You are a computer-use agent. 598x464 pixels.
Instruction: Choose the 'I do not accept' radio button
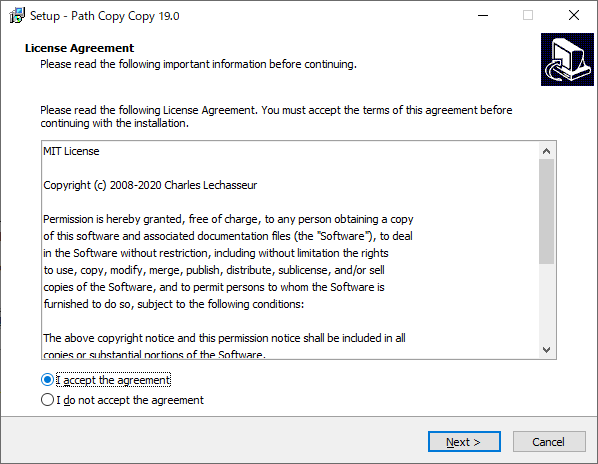pyautogui.click(x=47, y=400)
